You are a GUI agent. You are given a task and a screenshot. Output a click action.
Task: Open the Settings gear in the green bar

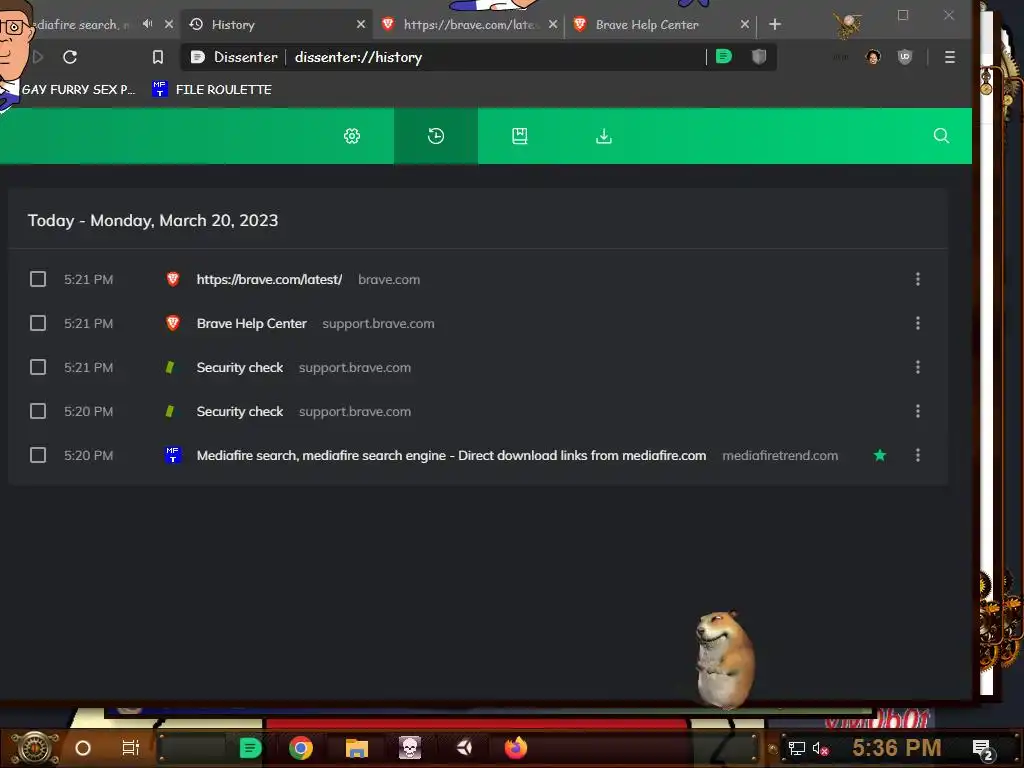[352, 136]
